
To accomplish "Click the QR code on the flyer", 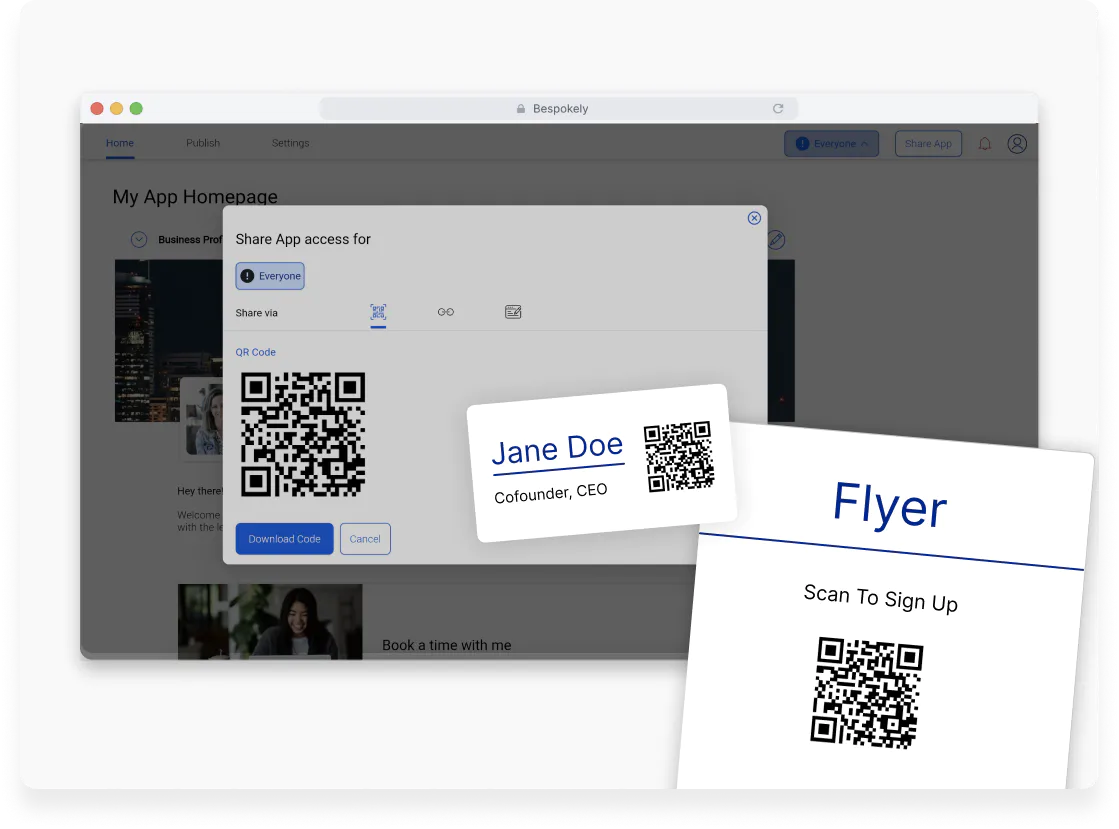I will [866, 693].
